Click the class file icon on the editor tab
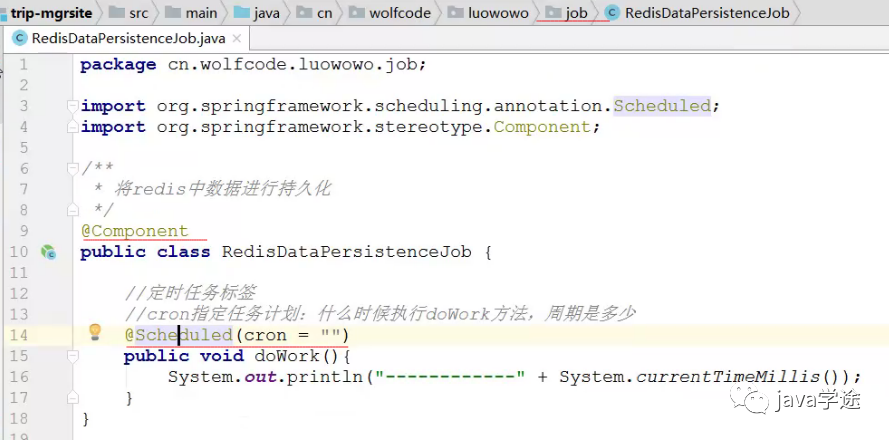Viewport: 889px width, 440px height. (x=20, y=39)
